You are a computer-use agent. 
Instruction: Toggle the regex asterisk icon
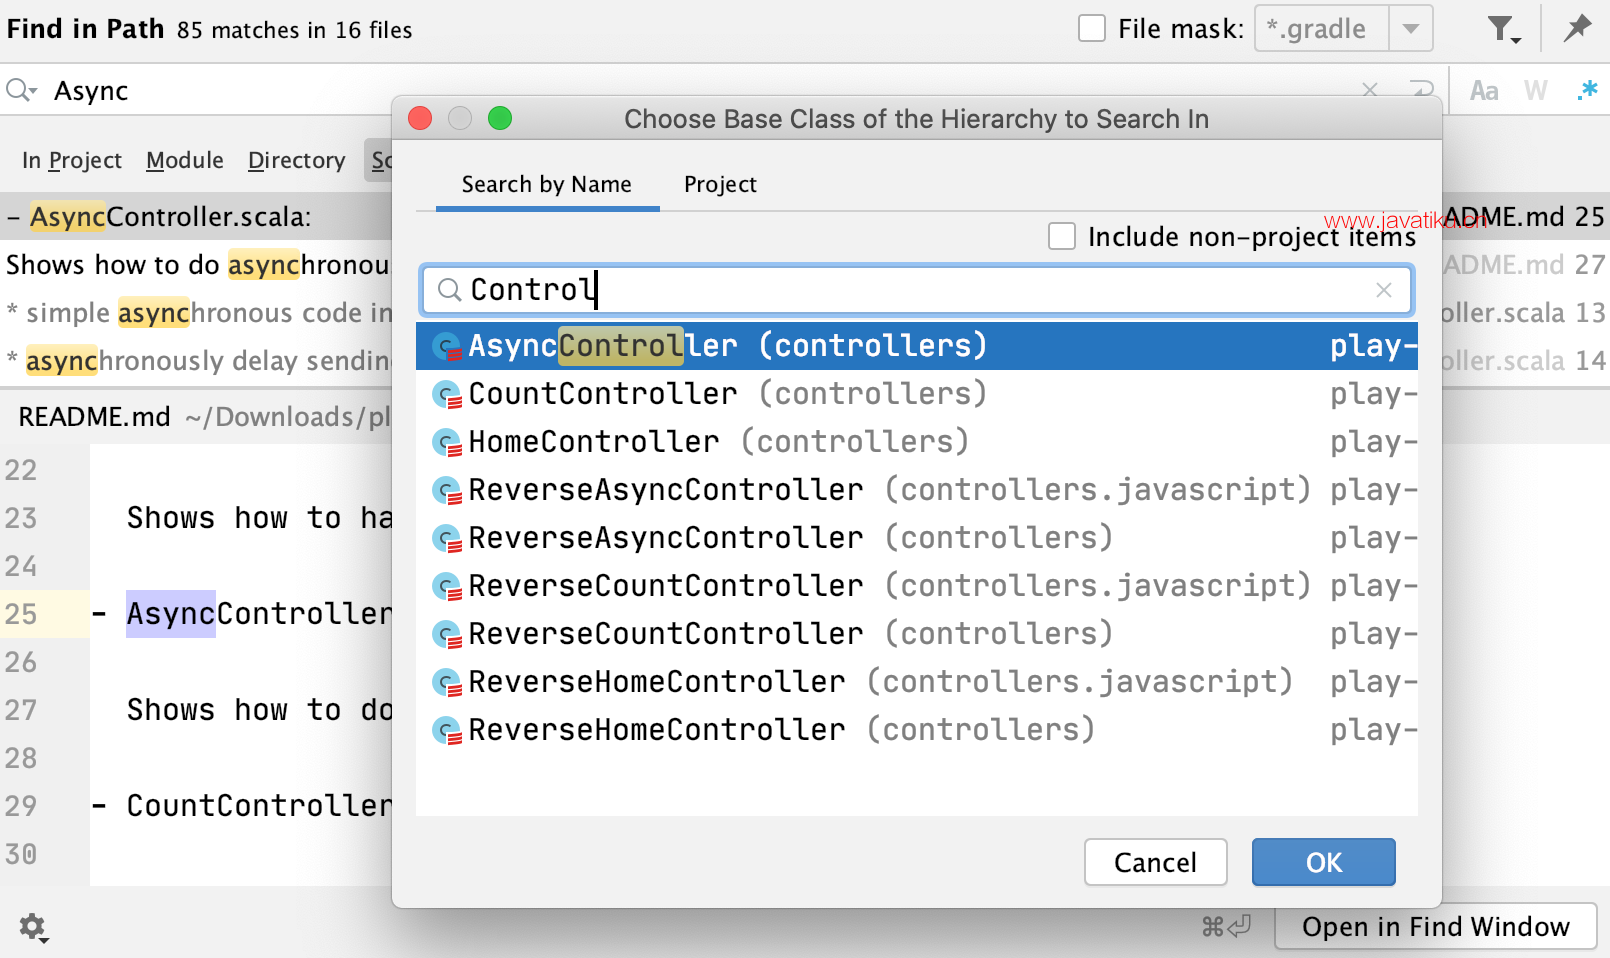point(1587,91)
